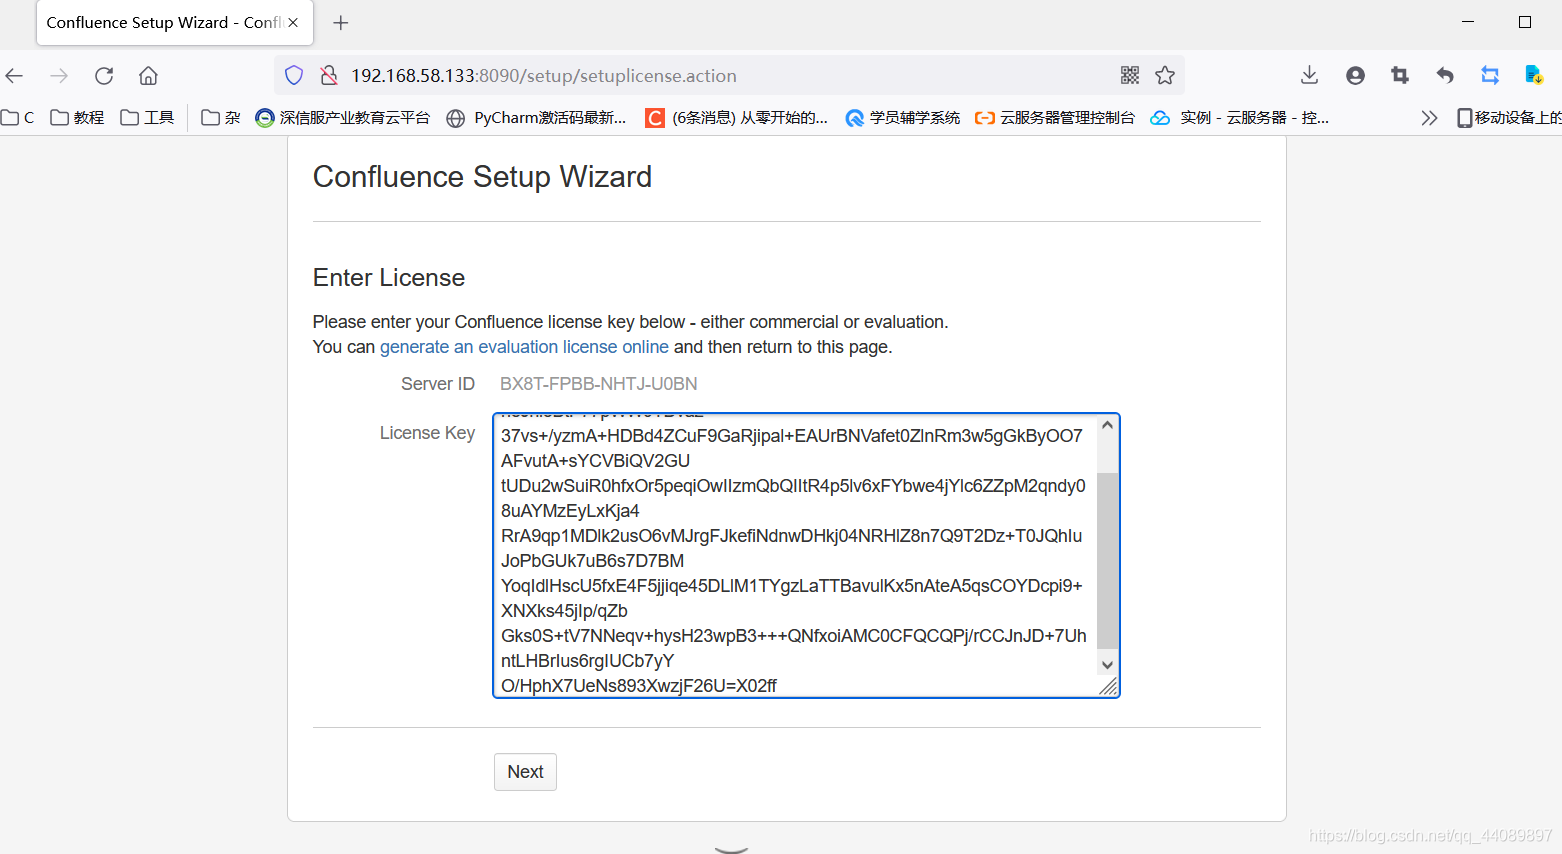Image resolution: width=1562 pixels, height=854 pixels.
Task: Open the (6条消息) 从零开始的 bookmark
Action: 737,118
